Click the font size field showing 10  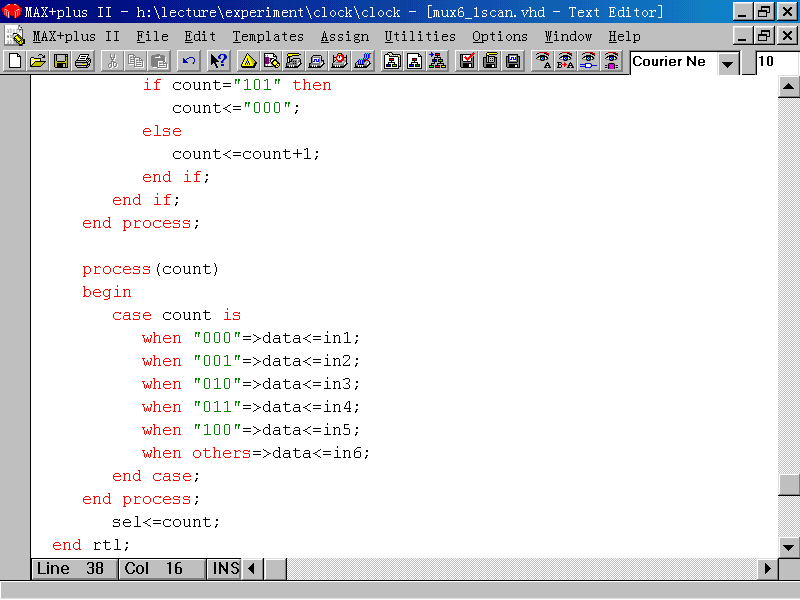point(777,63)
